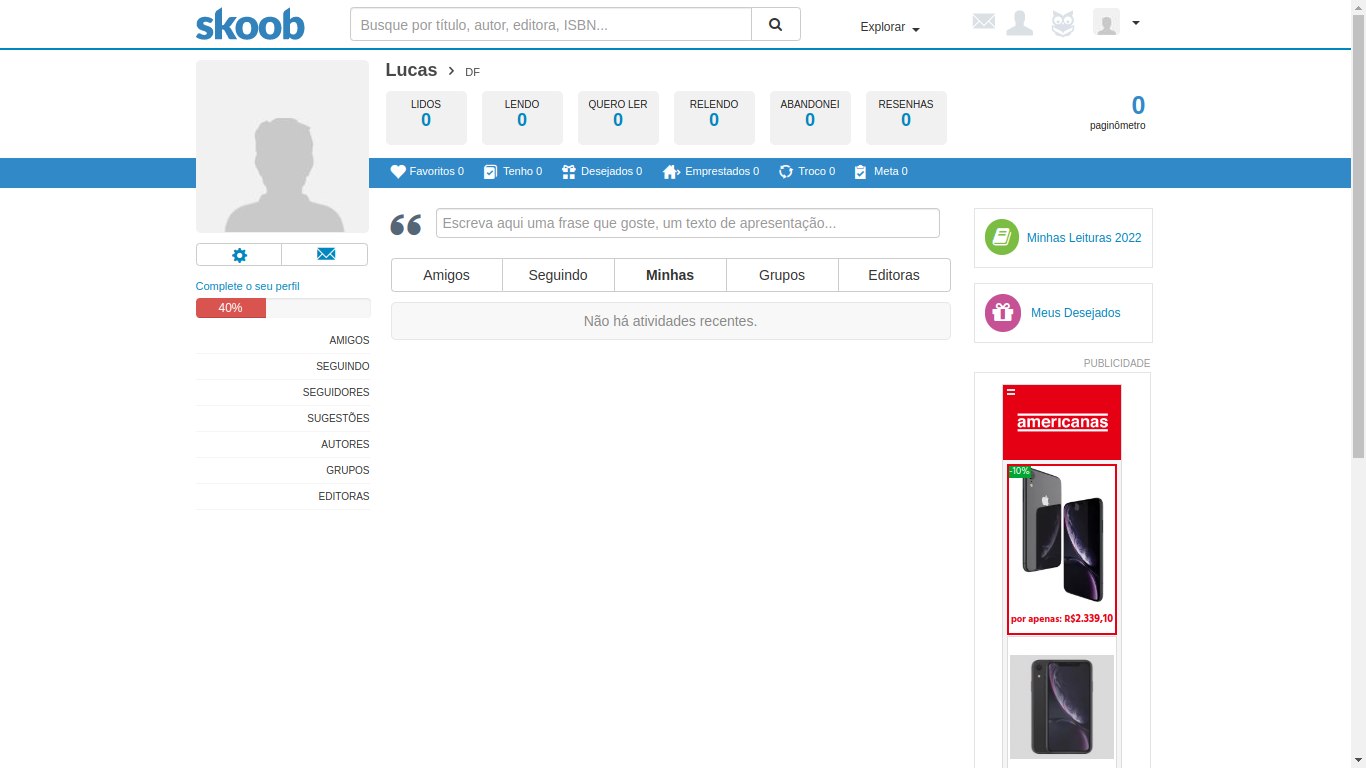Click the envelope button under profile photo
Screen dimensions: 1366x768
325,255
